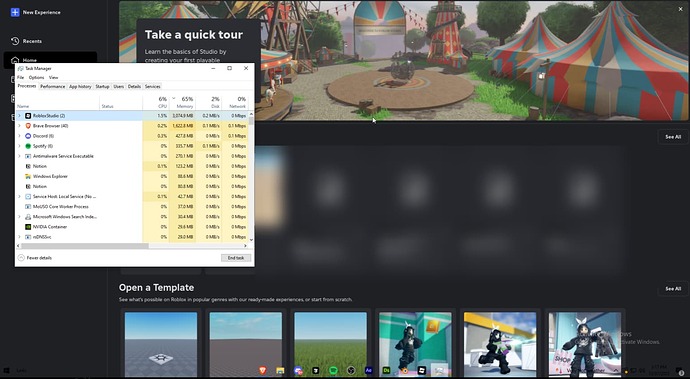The image size is (690, 379).
Task: Expand the Brave Browser (40) process group
Action: (19, 126)
